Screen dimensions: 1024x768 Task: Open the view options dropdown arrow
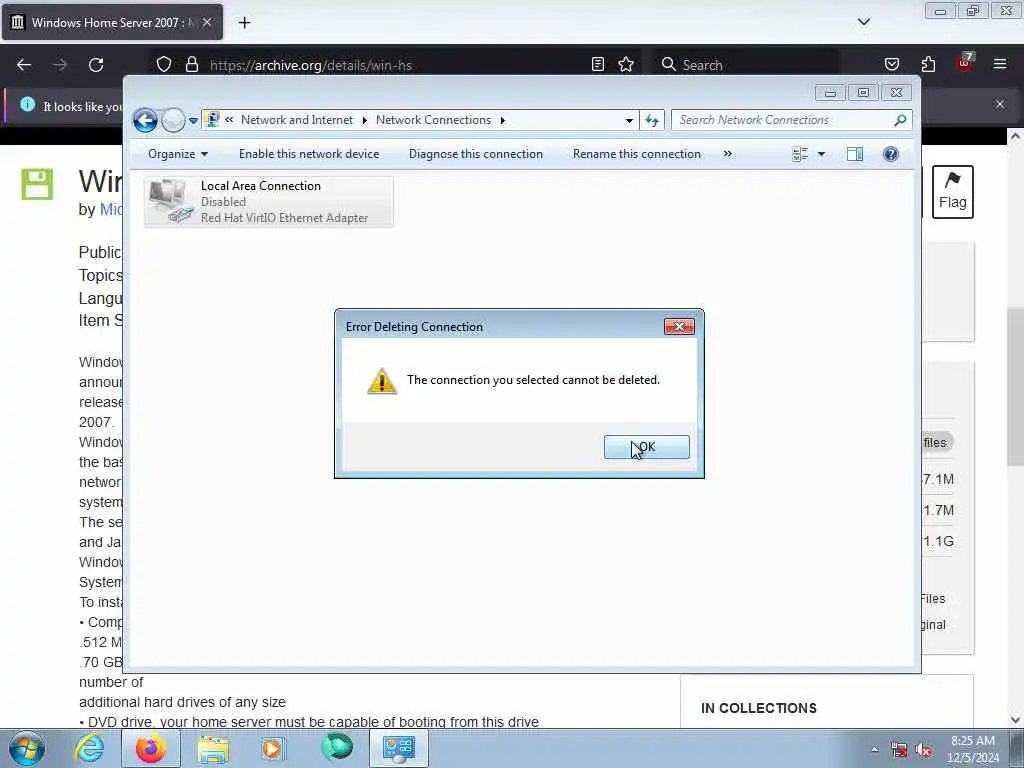(822, 154)
